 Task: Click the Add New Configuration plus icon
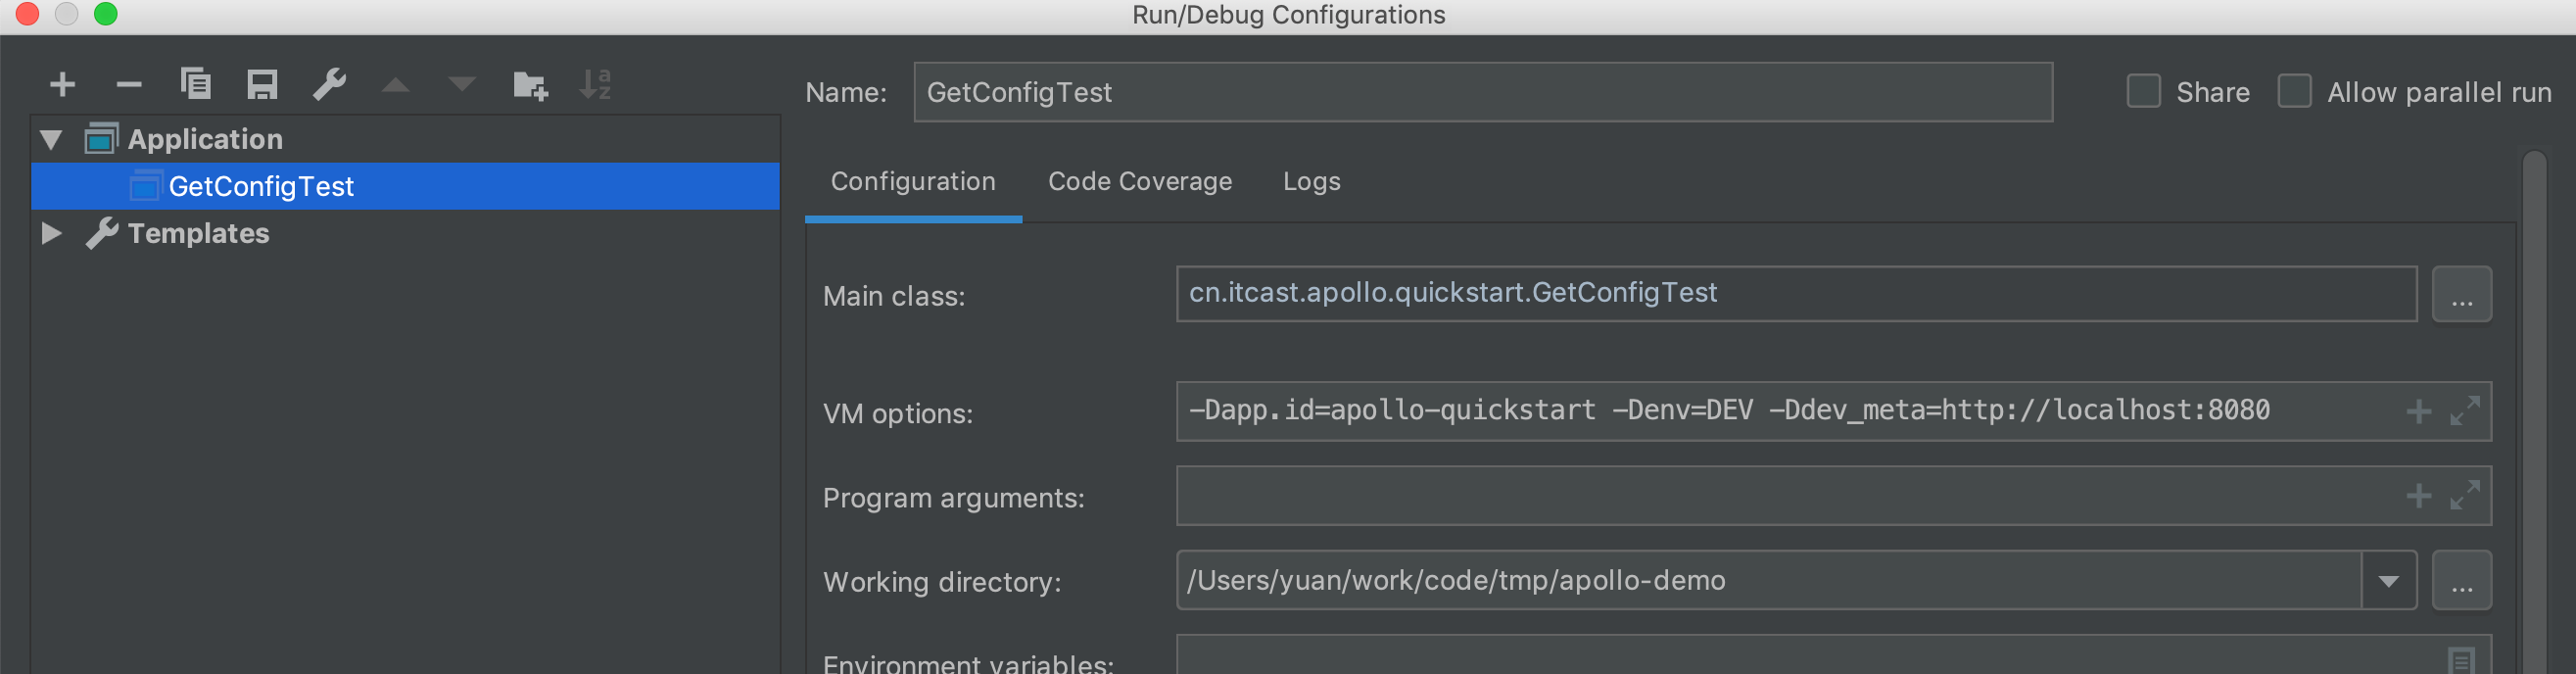pos(62,85)
